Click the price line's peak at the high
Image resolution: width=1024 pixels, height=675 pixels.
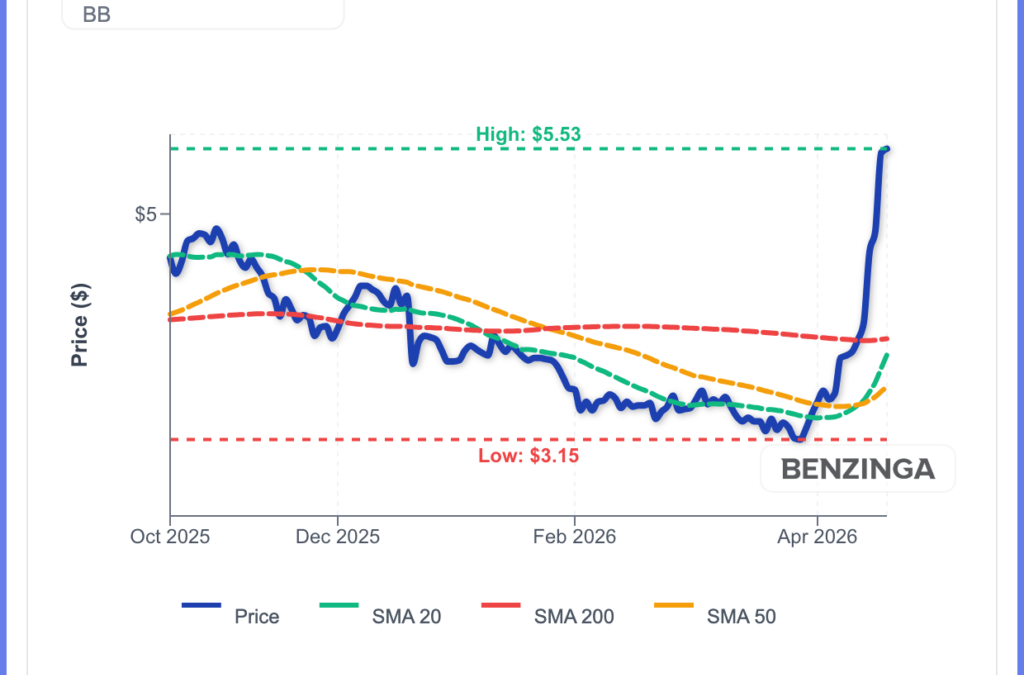(885, 150)
